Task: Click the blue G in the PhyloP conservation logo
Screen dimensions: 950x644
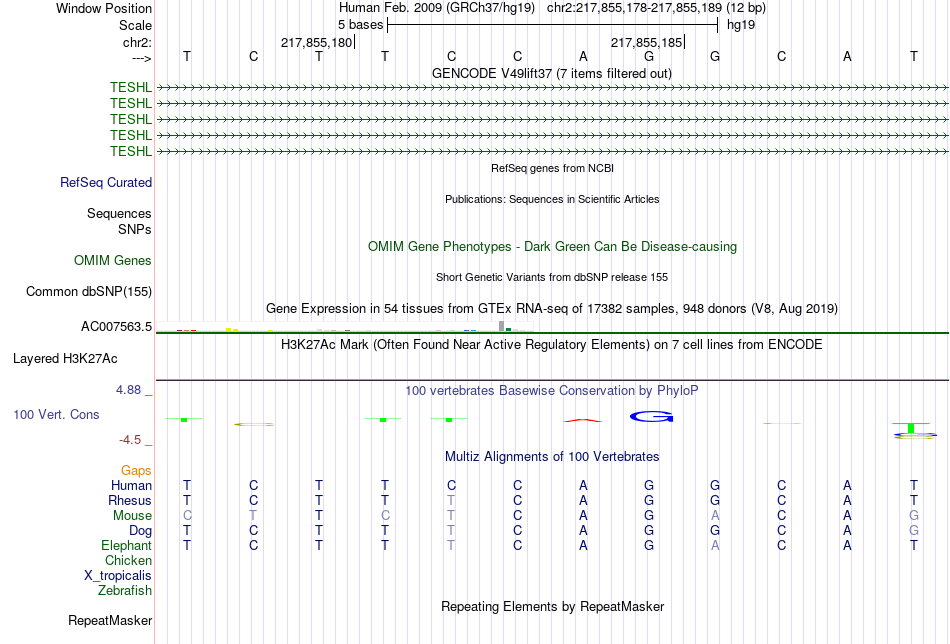Action: click(651, 417)
